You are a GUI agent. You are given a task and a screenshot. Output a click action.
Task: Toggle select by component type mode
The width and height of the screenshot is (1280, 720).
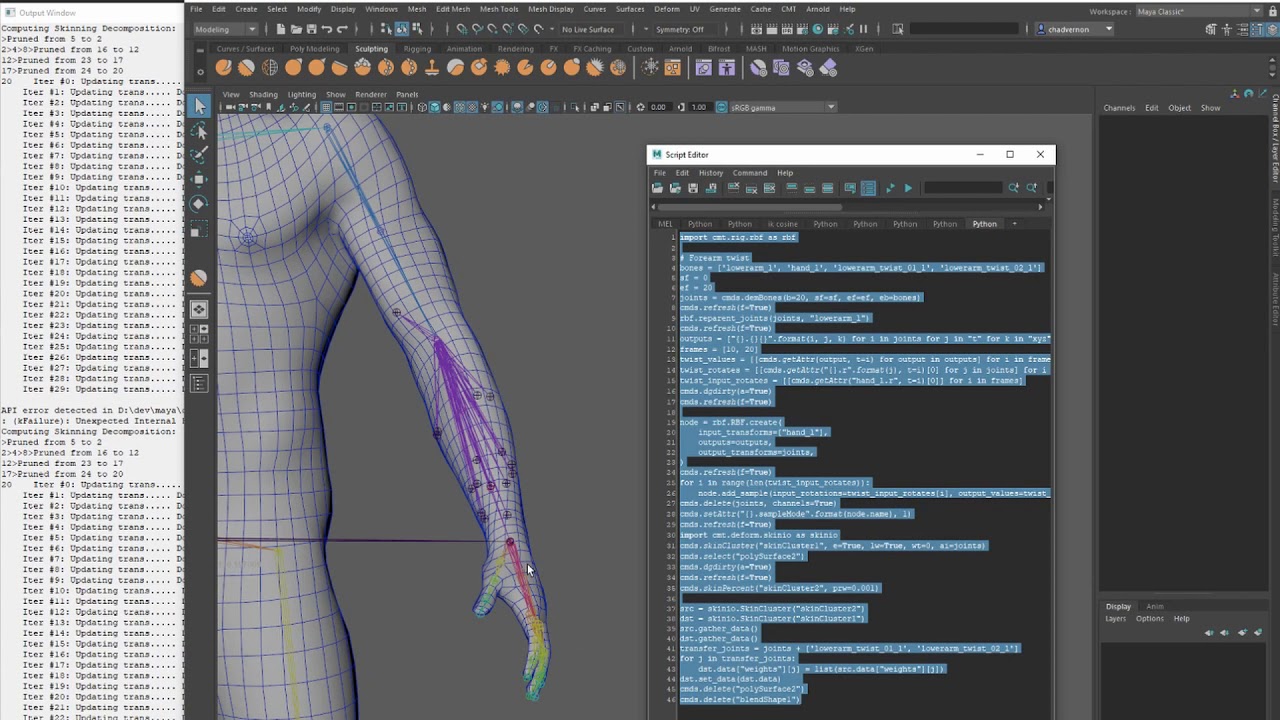point(416,29)
